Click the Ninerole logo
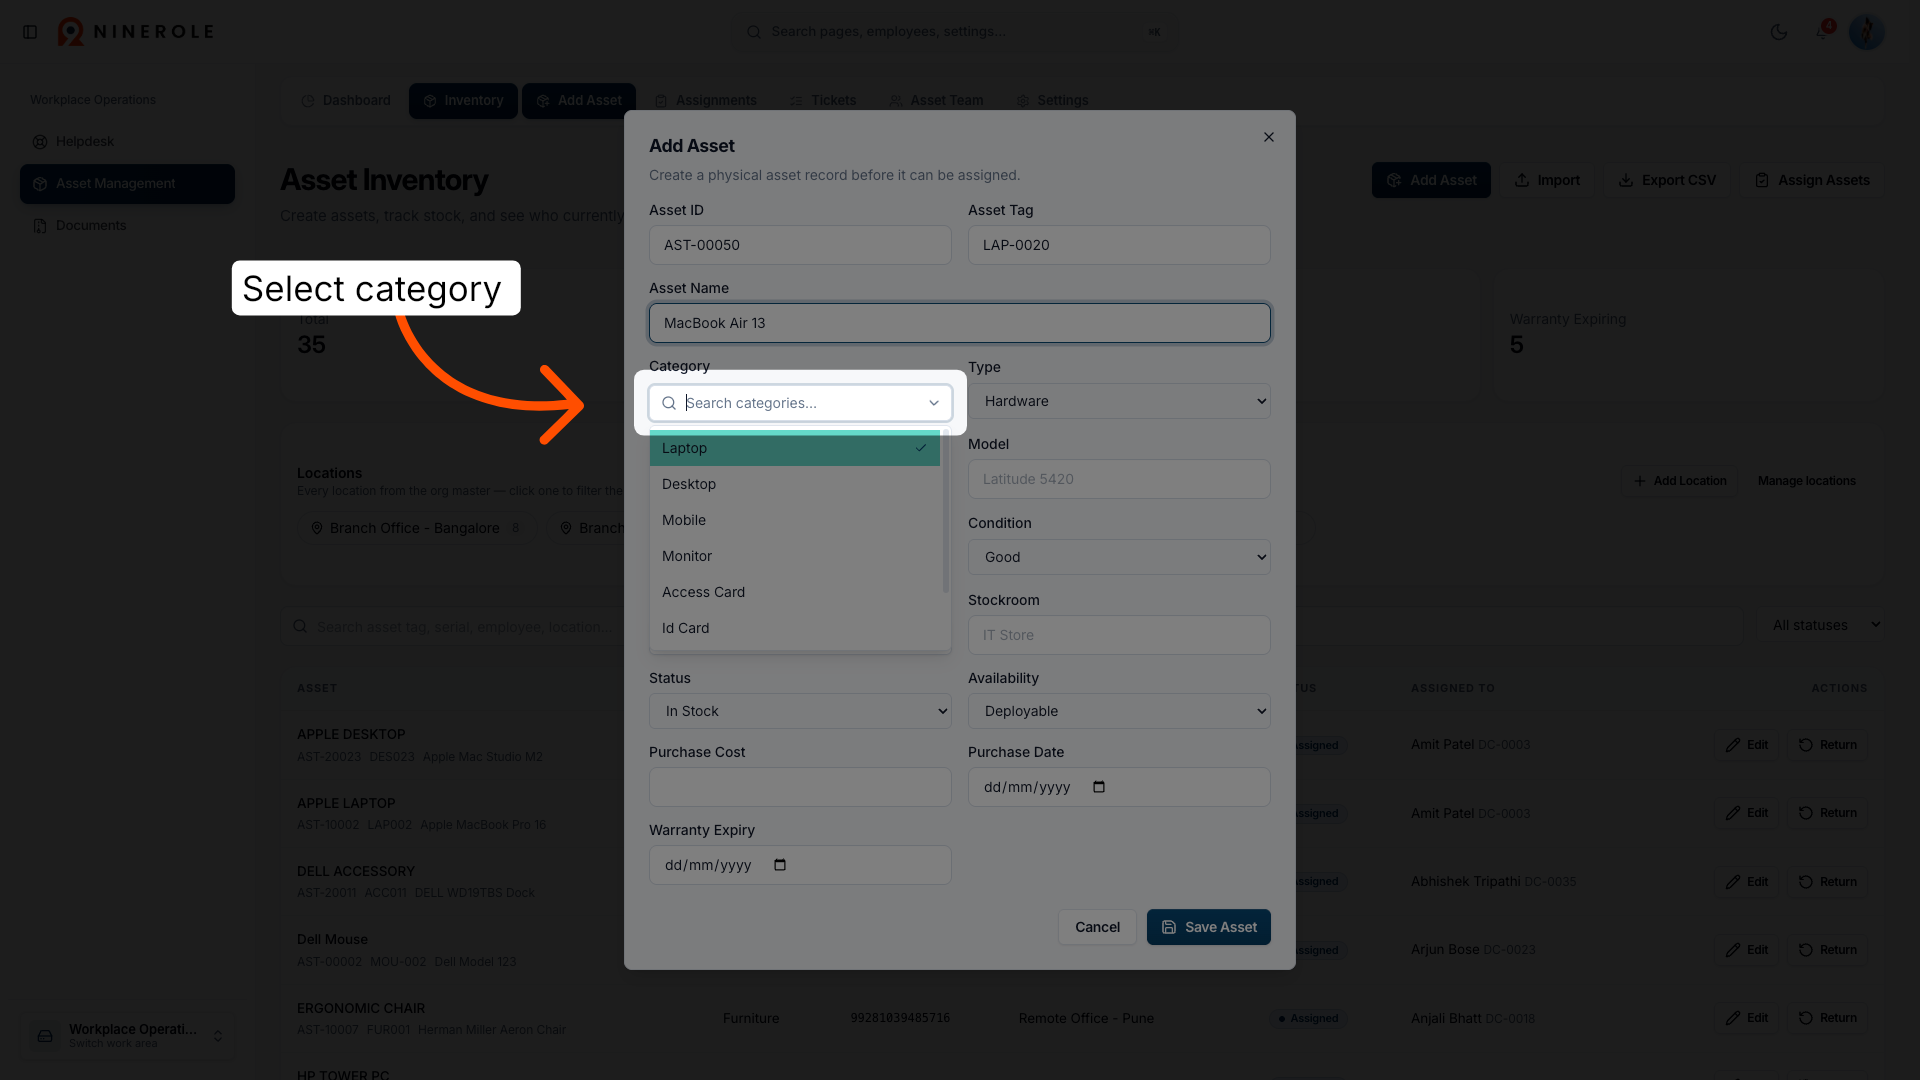The width and height of the screenshot is (1920, 1080). 135,32
